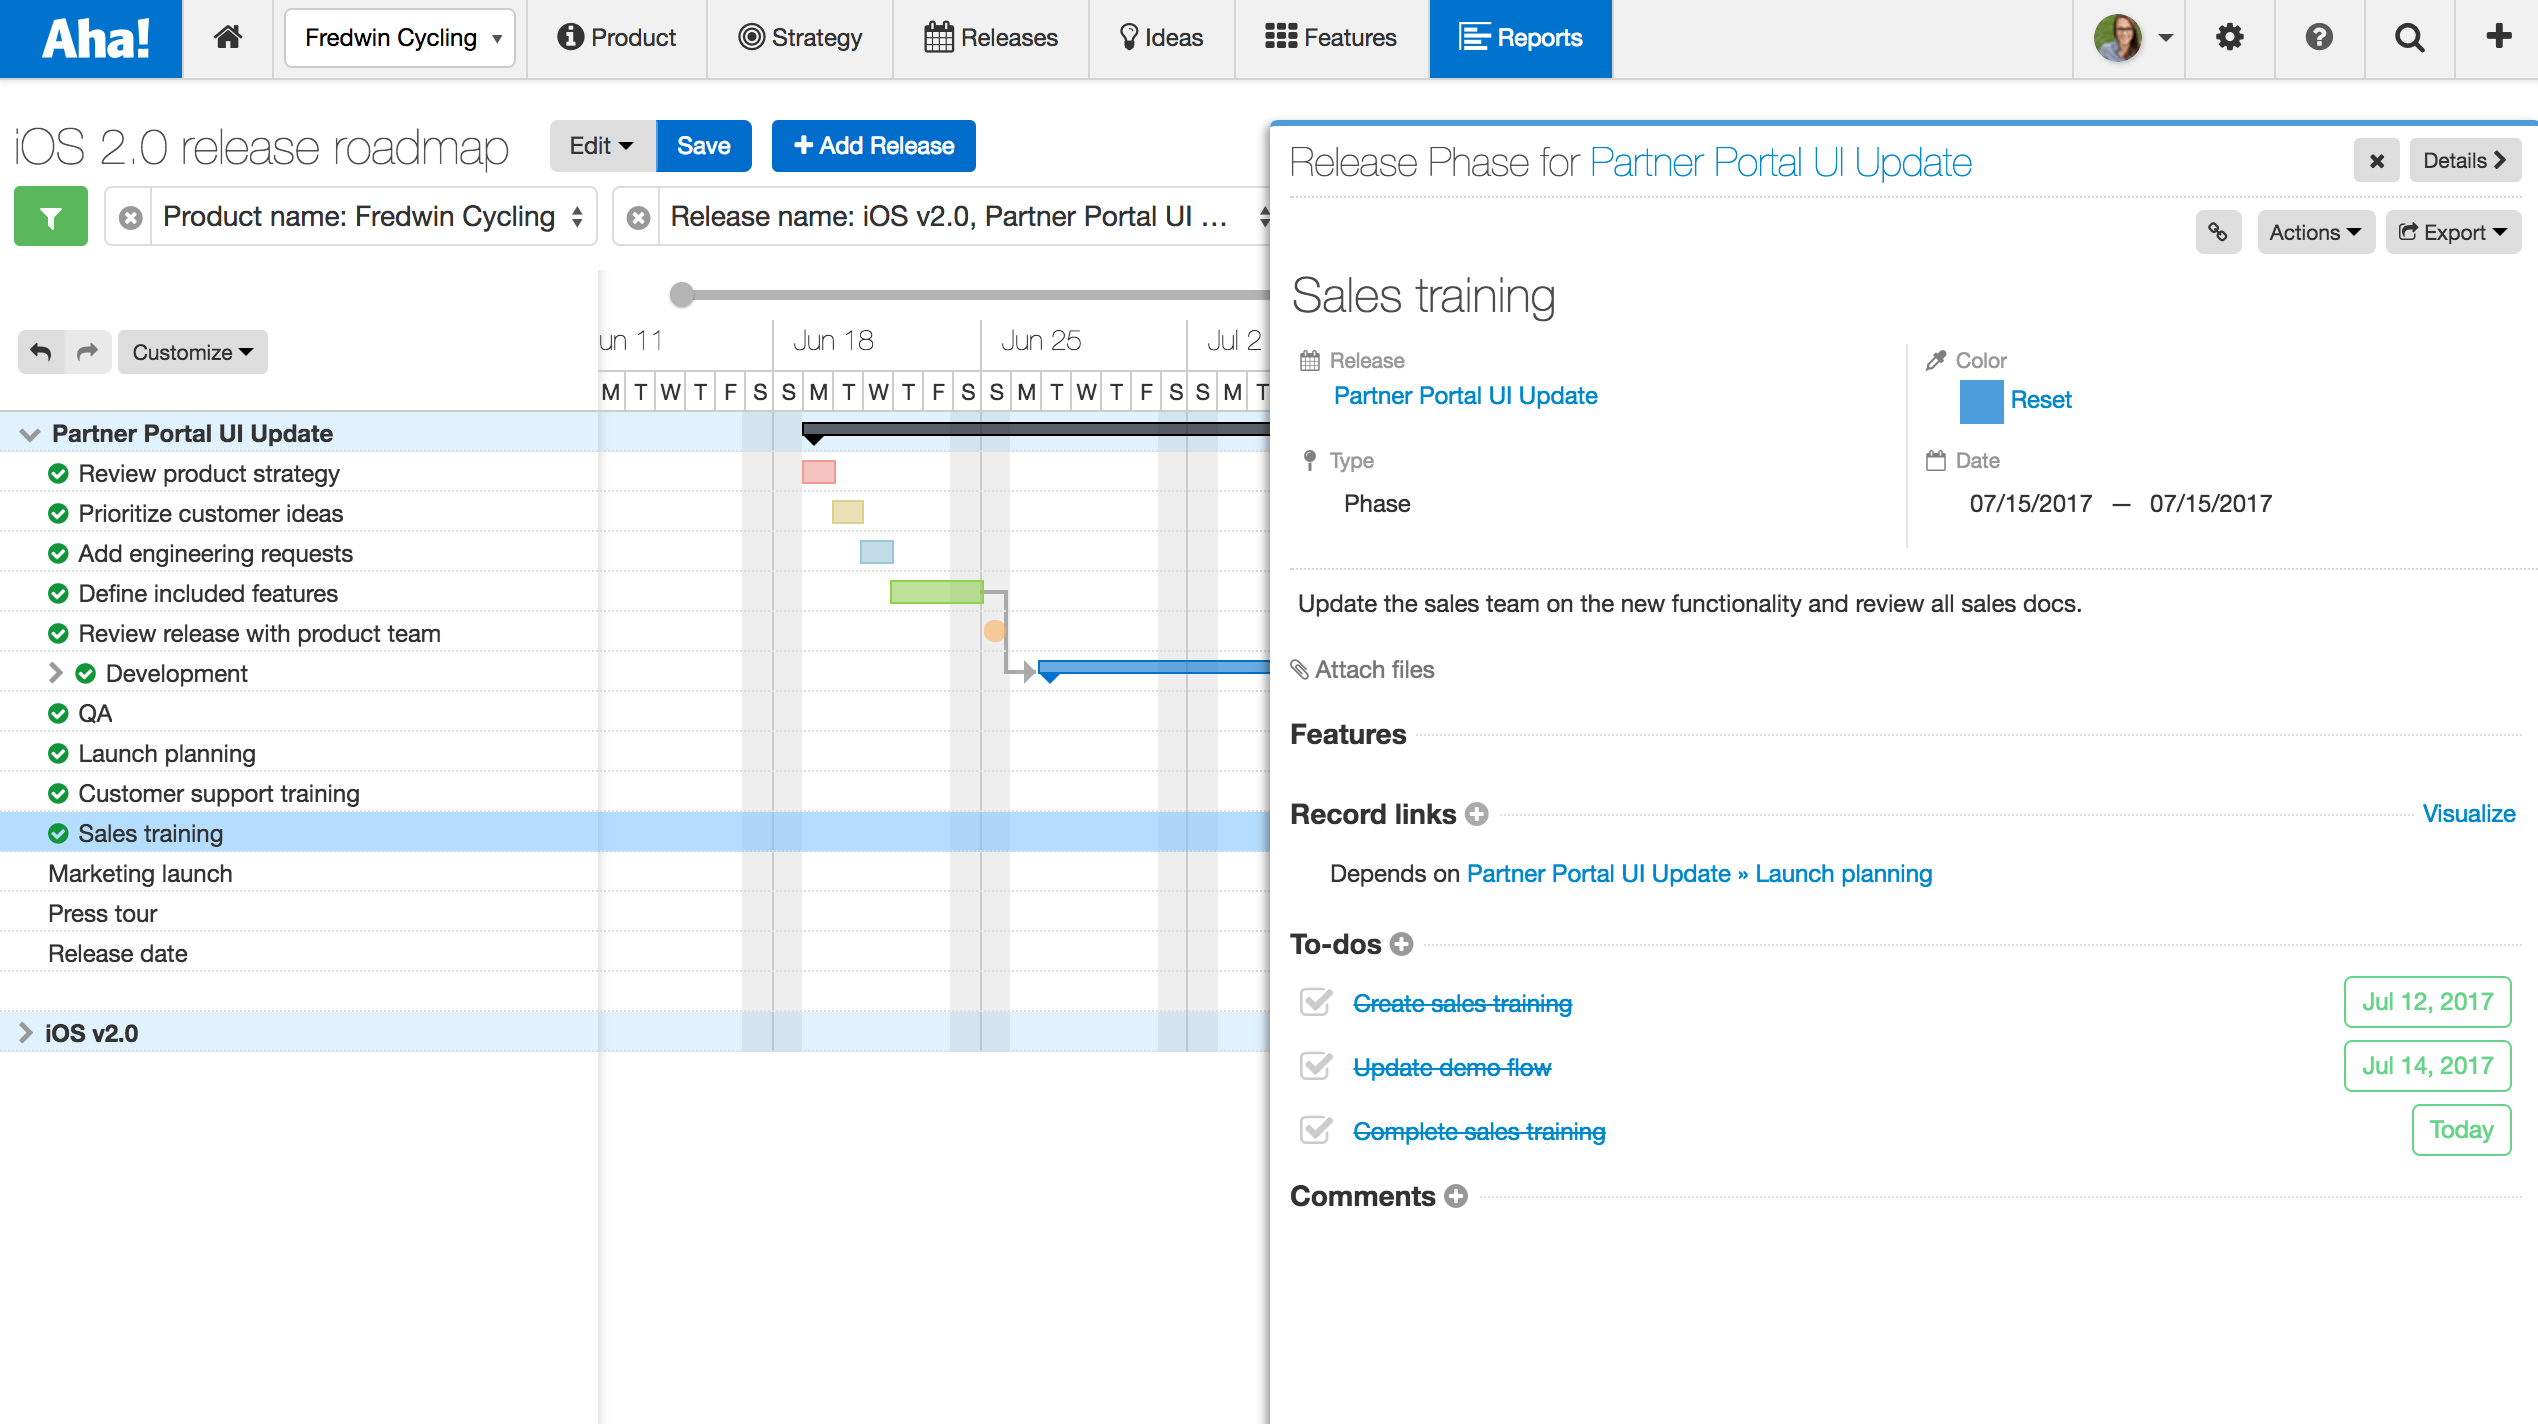Check the Complete sales training to-do
The width and height of the screenshot is (2538, 1424).
click(x=1317, y=1130)
